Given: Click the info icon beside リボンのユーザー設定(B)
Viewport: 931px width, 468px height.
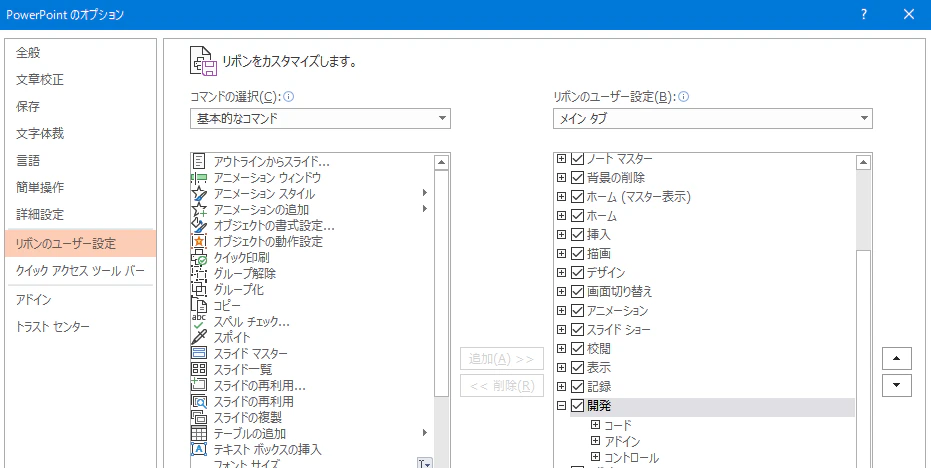Looking at the screenshot, I should 683,97.
